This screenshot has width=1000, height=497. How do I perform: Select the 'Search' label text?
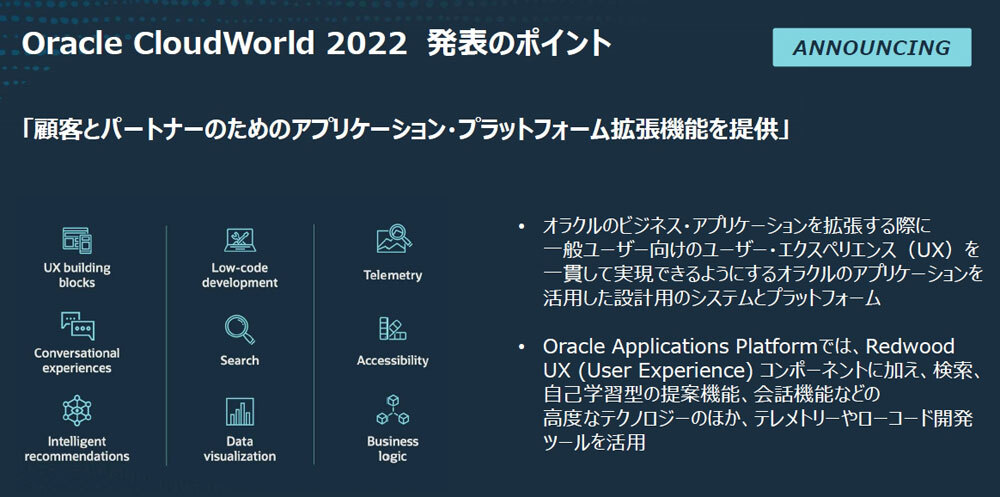(x=240, y=360)
